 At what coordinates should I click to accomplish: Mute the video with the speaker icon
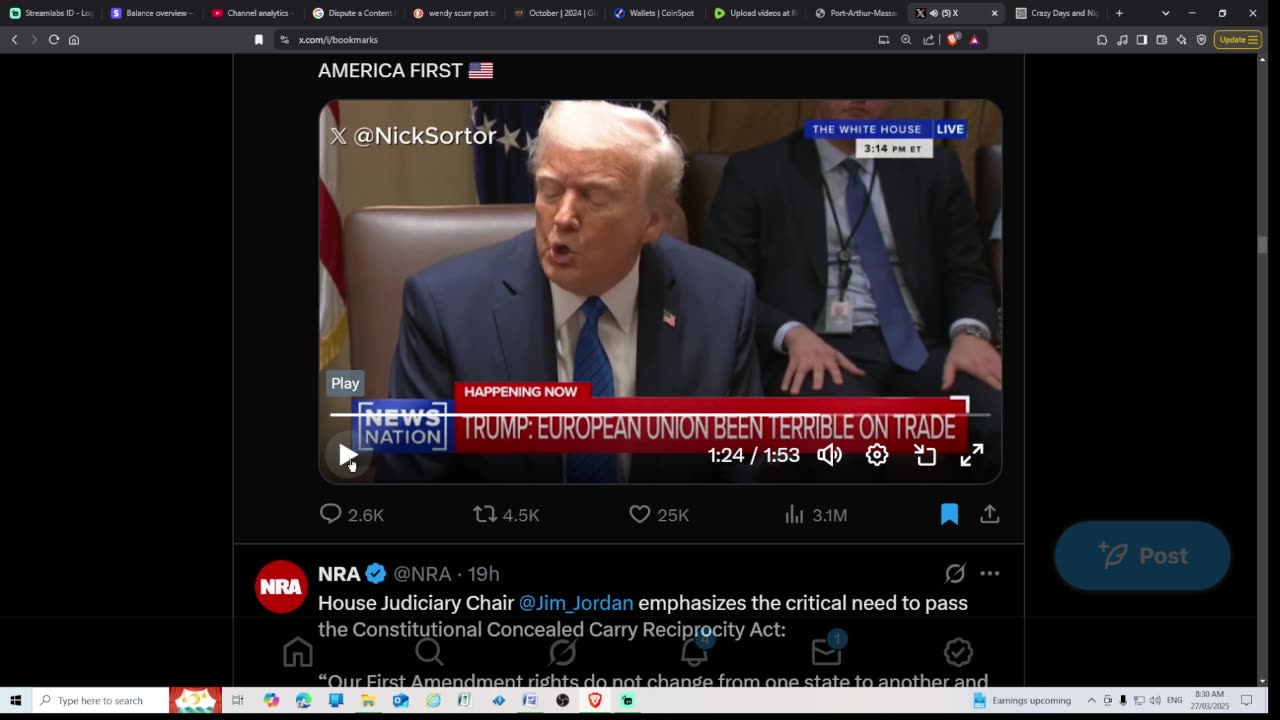829,455
